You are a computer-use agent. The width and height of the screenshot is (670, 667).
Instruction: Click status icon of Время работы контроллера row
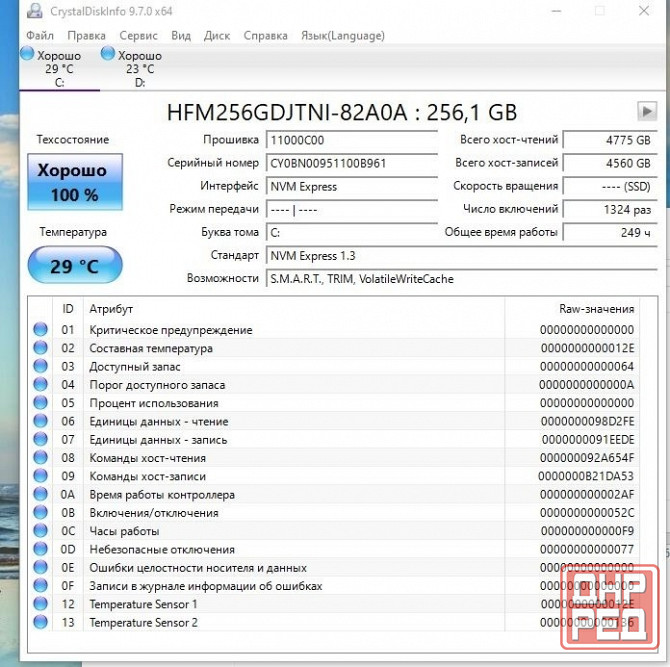[41, 494]
